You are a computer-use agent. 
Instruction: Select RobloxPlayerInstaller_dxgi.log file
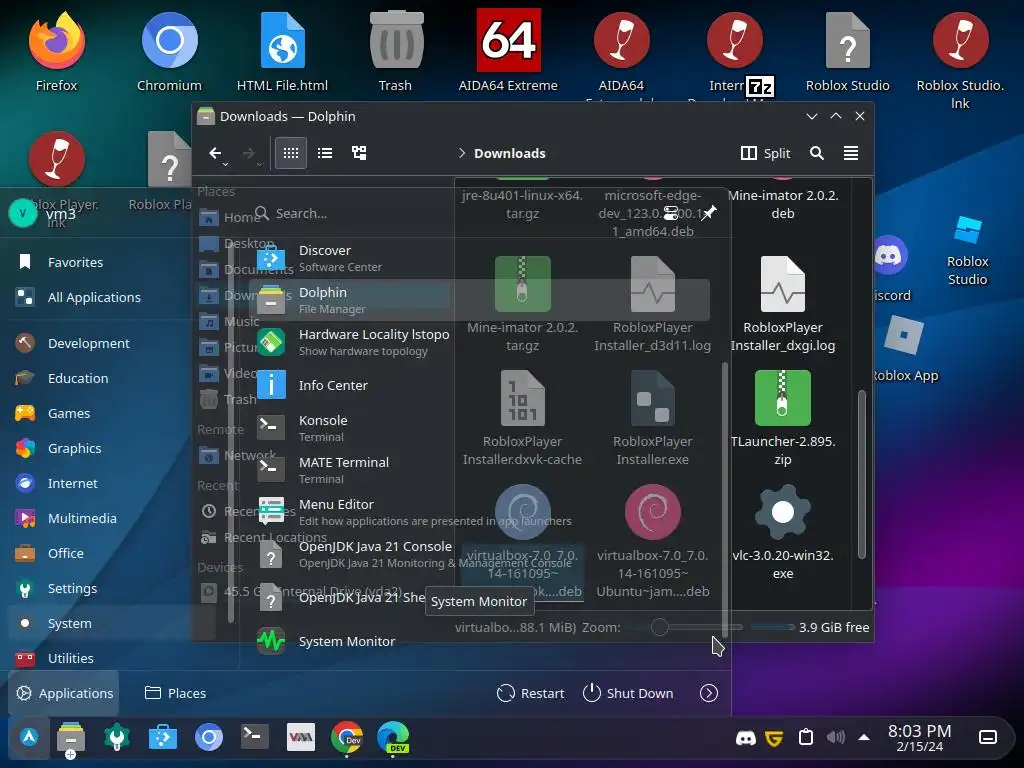click(x=782, y=304)
